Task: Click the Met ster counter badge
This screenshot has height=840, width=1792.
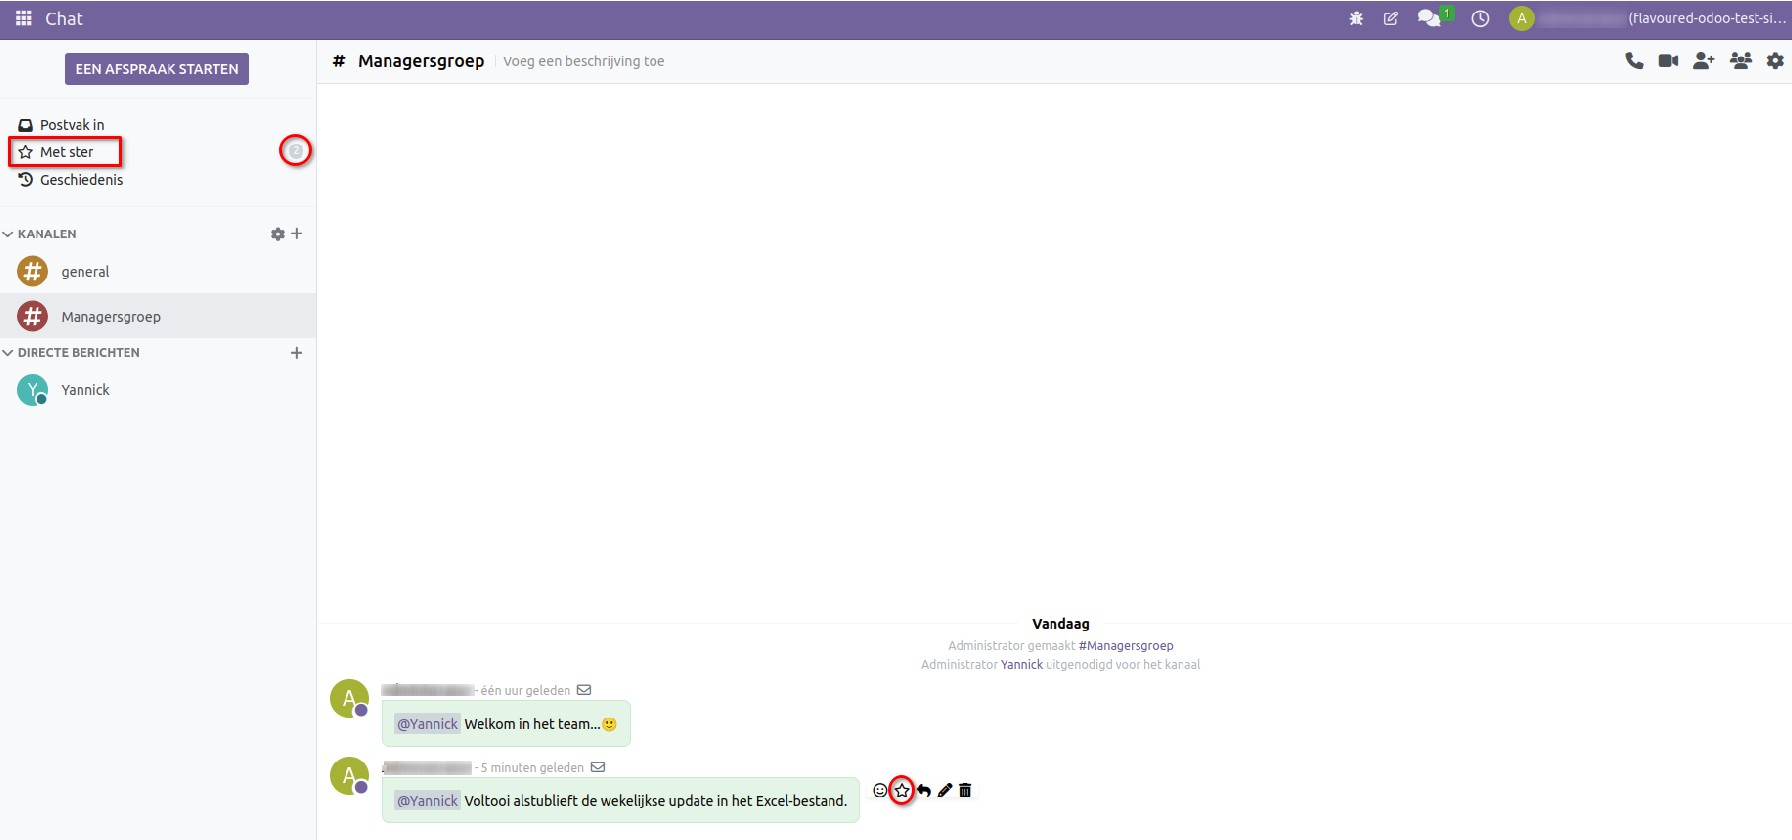Action: [295, 151]
